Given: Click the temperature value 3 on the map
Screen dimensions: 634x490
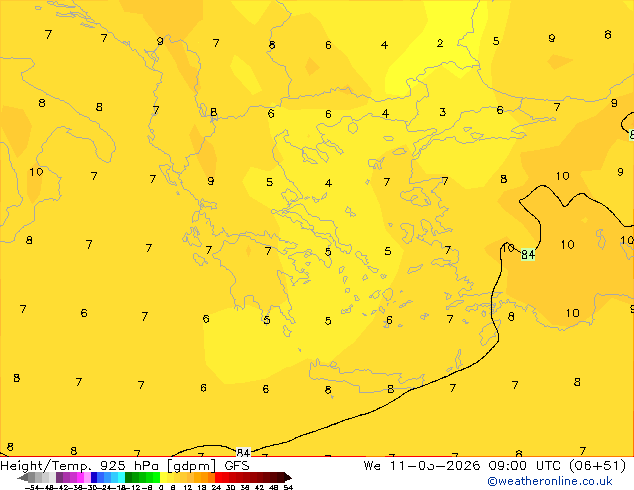Looking at the screenshot, I should click(x=443, y=112).
